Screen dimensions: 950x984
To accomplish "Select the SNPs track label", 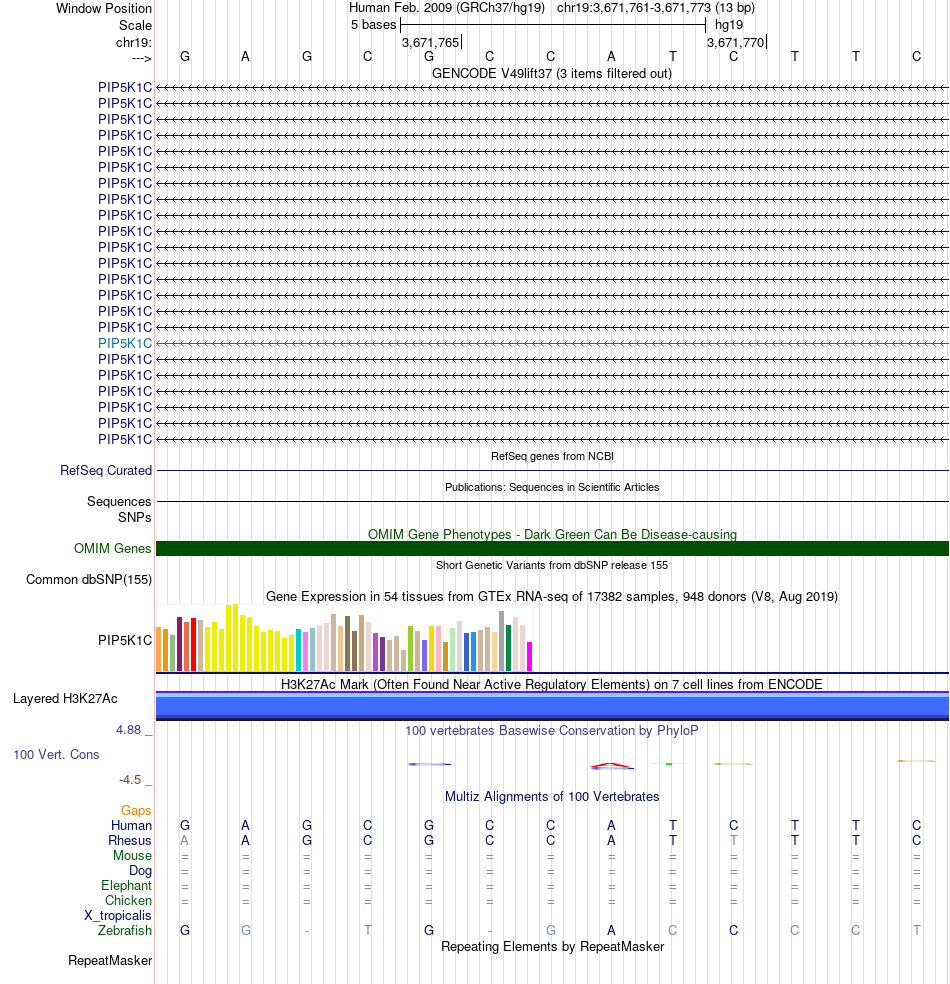I will (x=134, y=517).
